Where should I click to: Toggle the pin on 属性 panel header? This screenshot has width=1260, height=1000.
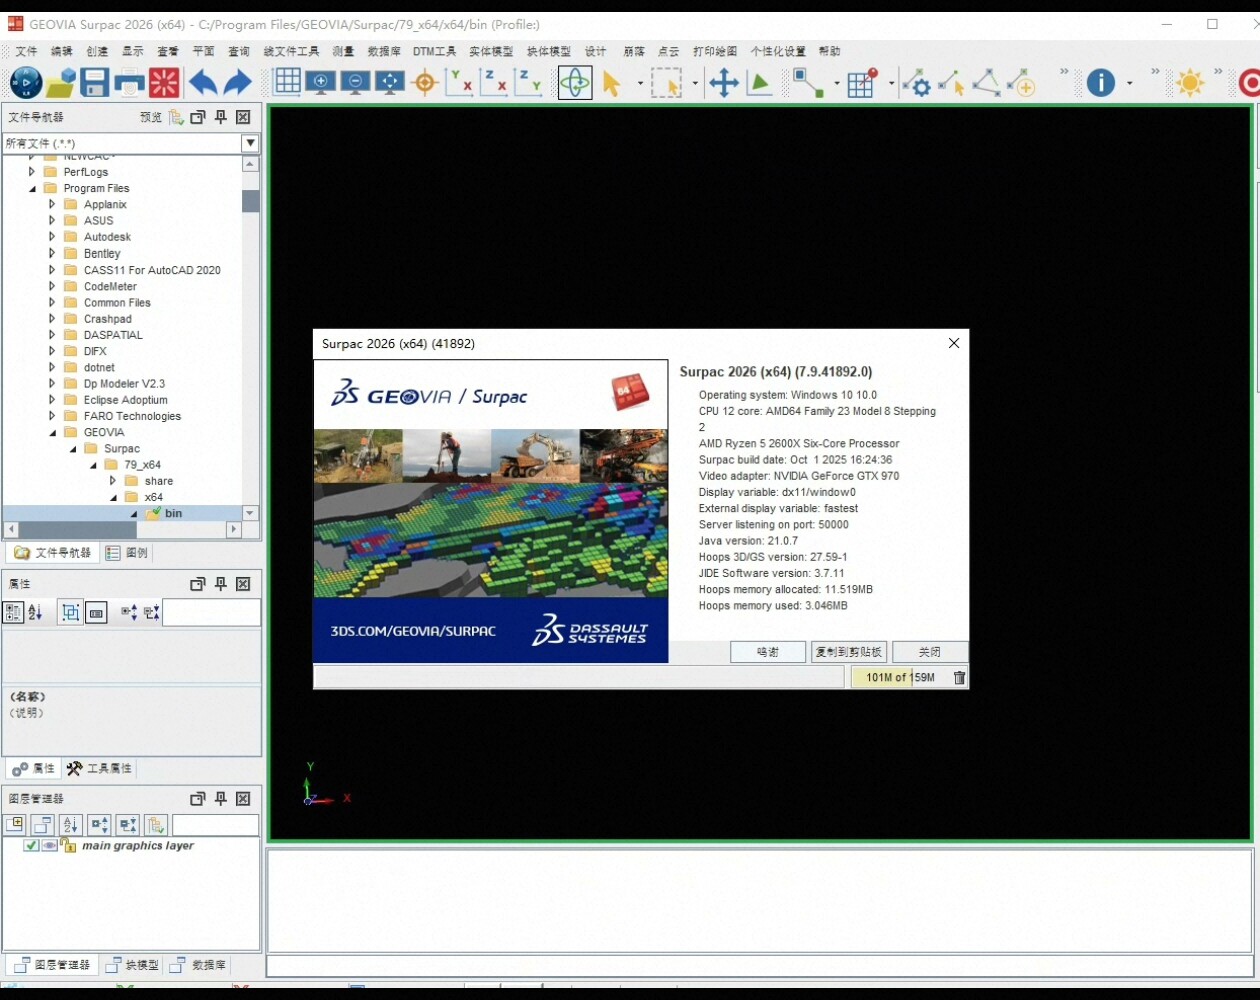[221, 584]
